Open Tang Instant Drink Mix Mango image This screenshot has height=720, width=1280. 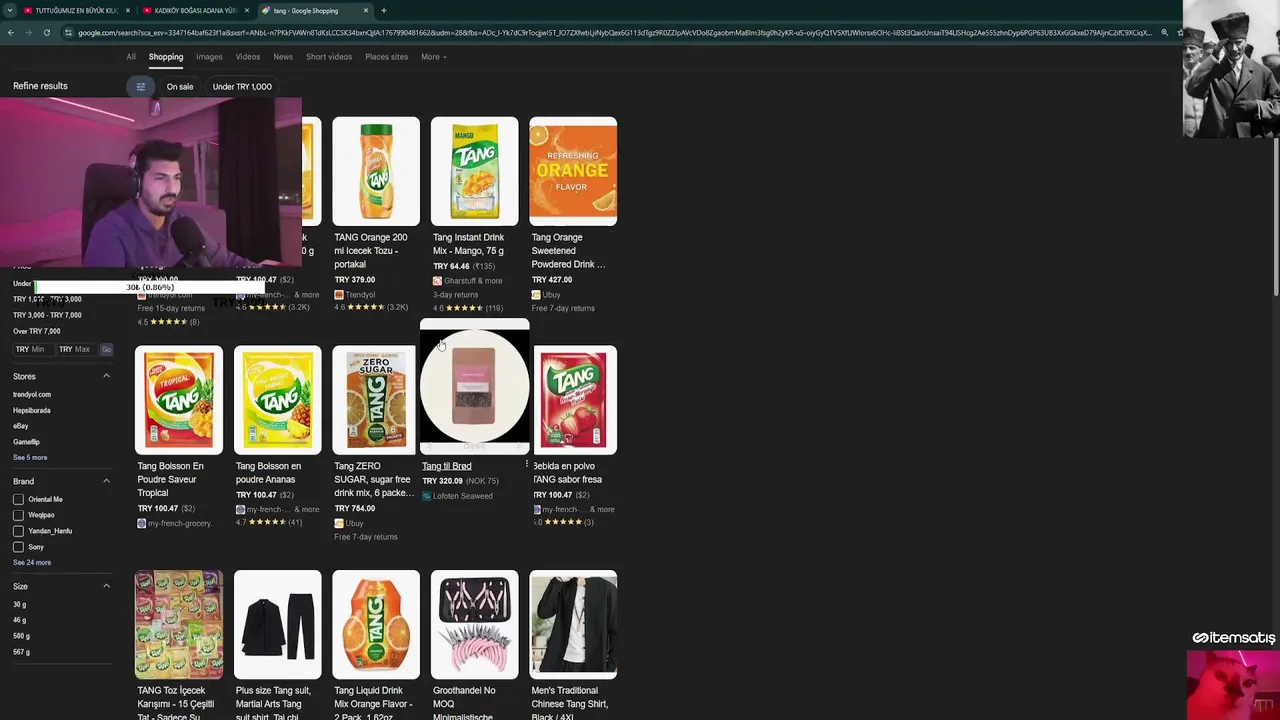click(x=474, y=171)
